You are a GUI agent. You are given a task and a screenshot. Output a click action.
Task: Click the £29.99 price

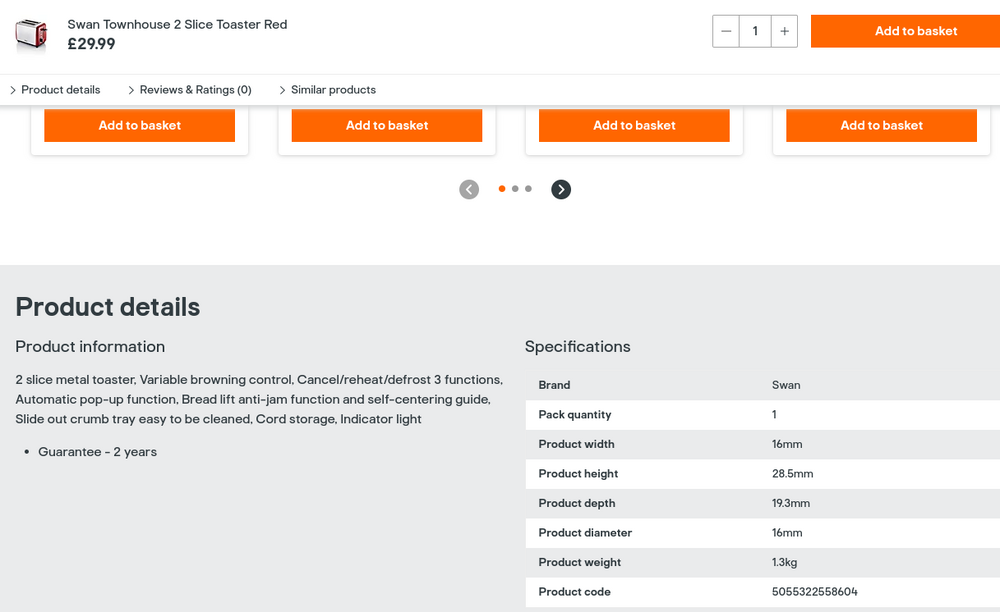pyautogui.click(x=91, y=44)
